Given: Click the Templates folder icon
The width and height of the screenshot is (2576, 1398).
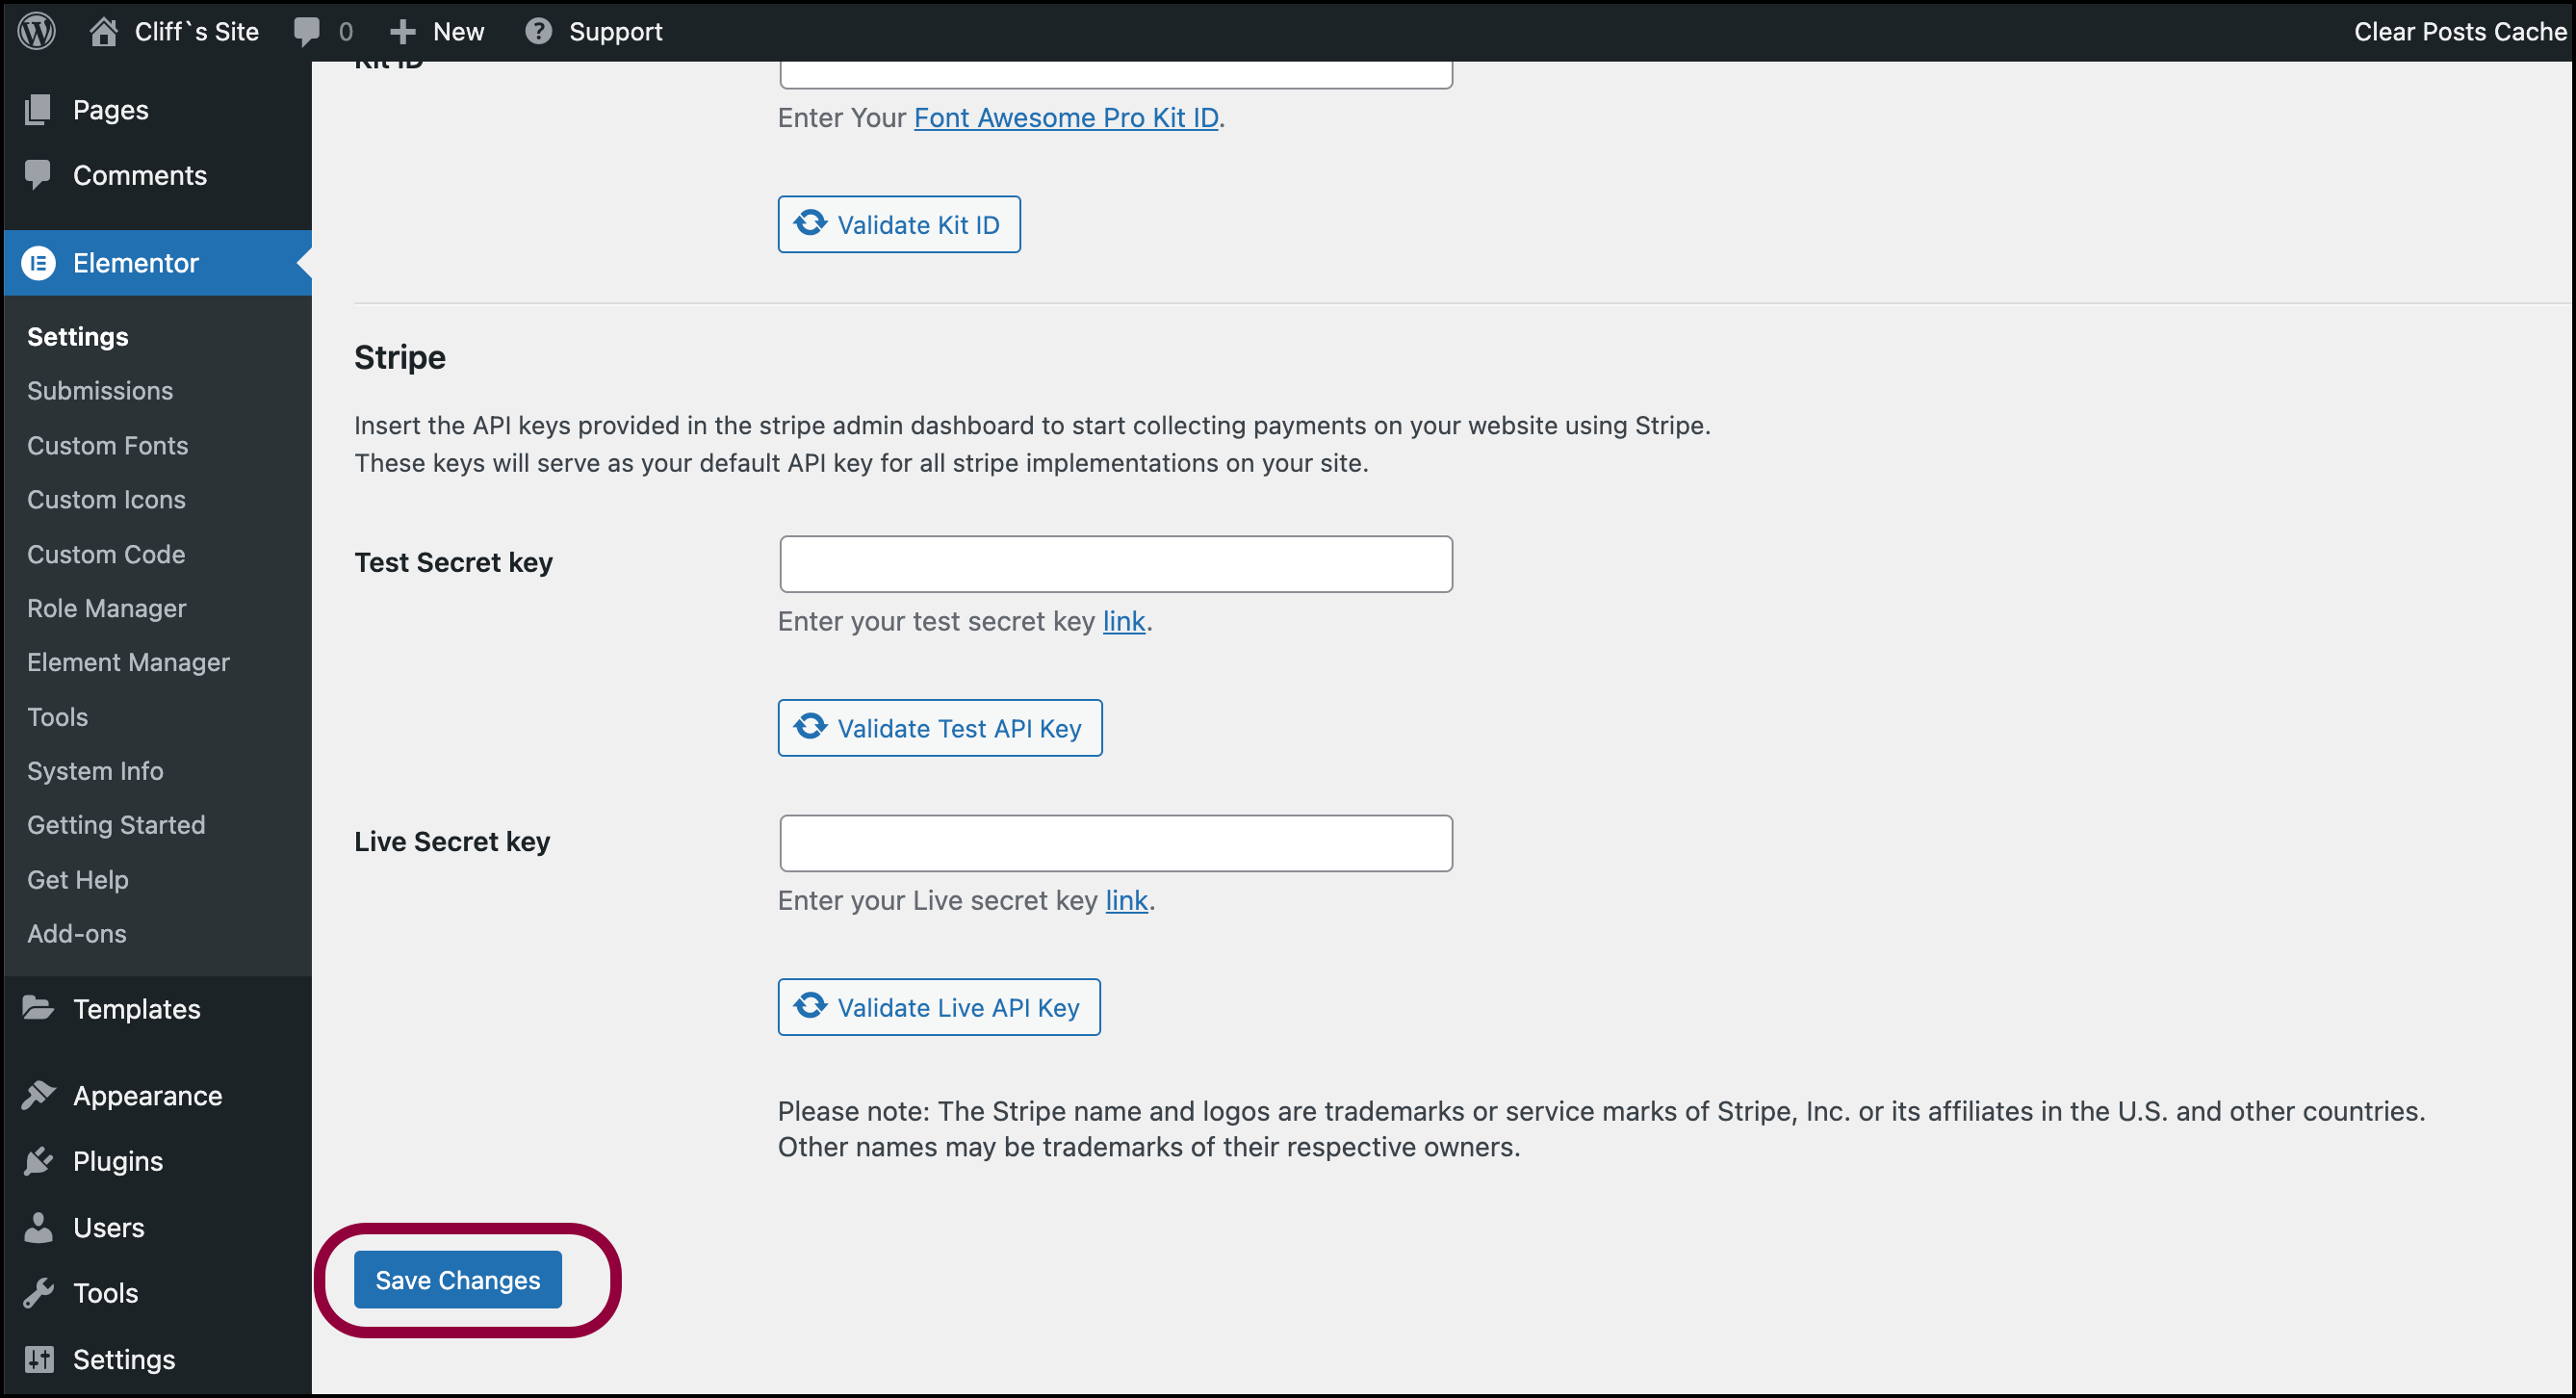Looking at the screenshot, I should [38, 1008].
